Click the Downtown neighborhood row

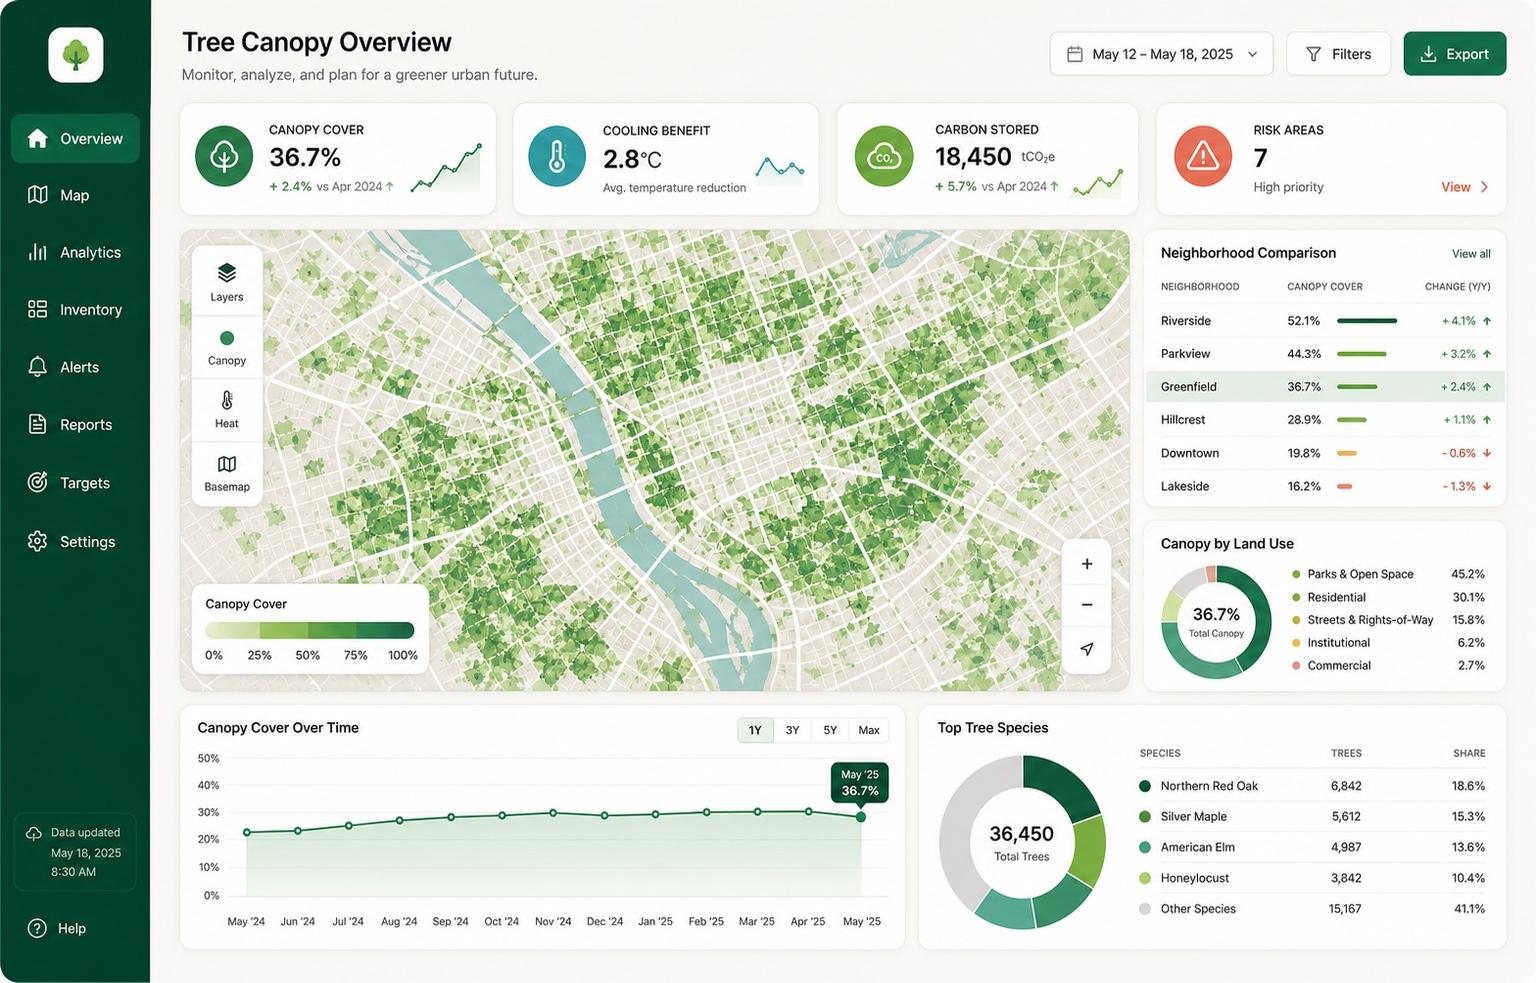tap(1325, 453)
